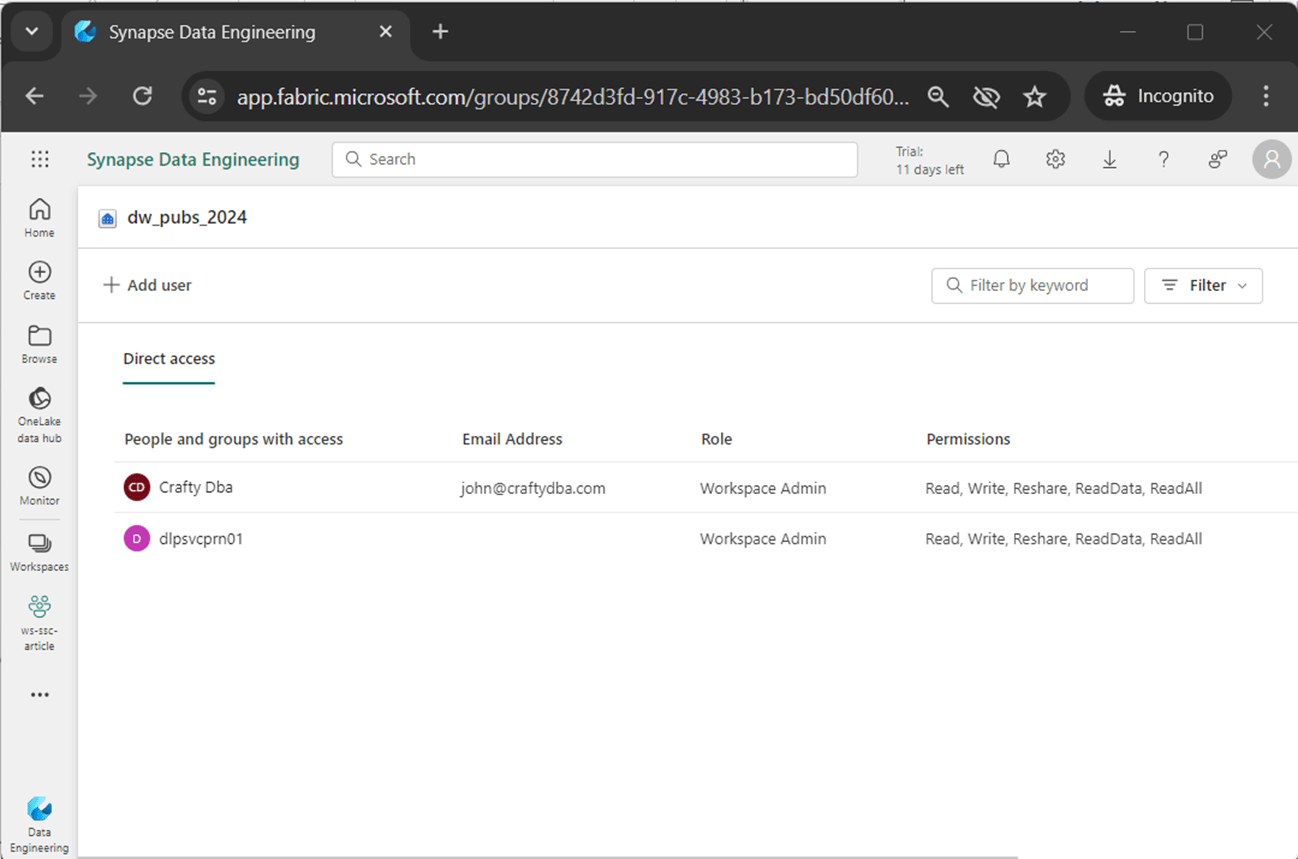Screen dimensions: 1298x859
Task: Show more sidebar options (ellipsis)
Action: [x=40, y=695]
